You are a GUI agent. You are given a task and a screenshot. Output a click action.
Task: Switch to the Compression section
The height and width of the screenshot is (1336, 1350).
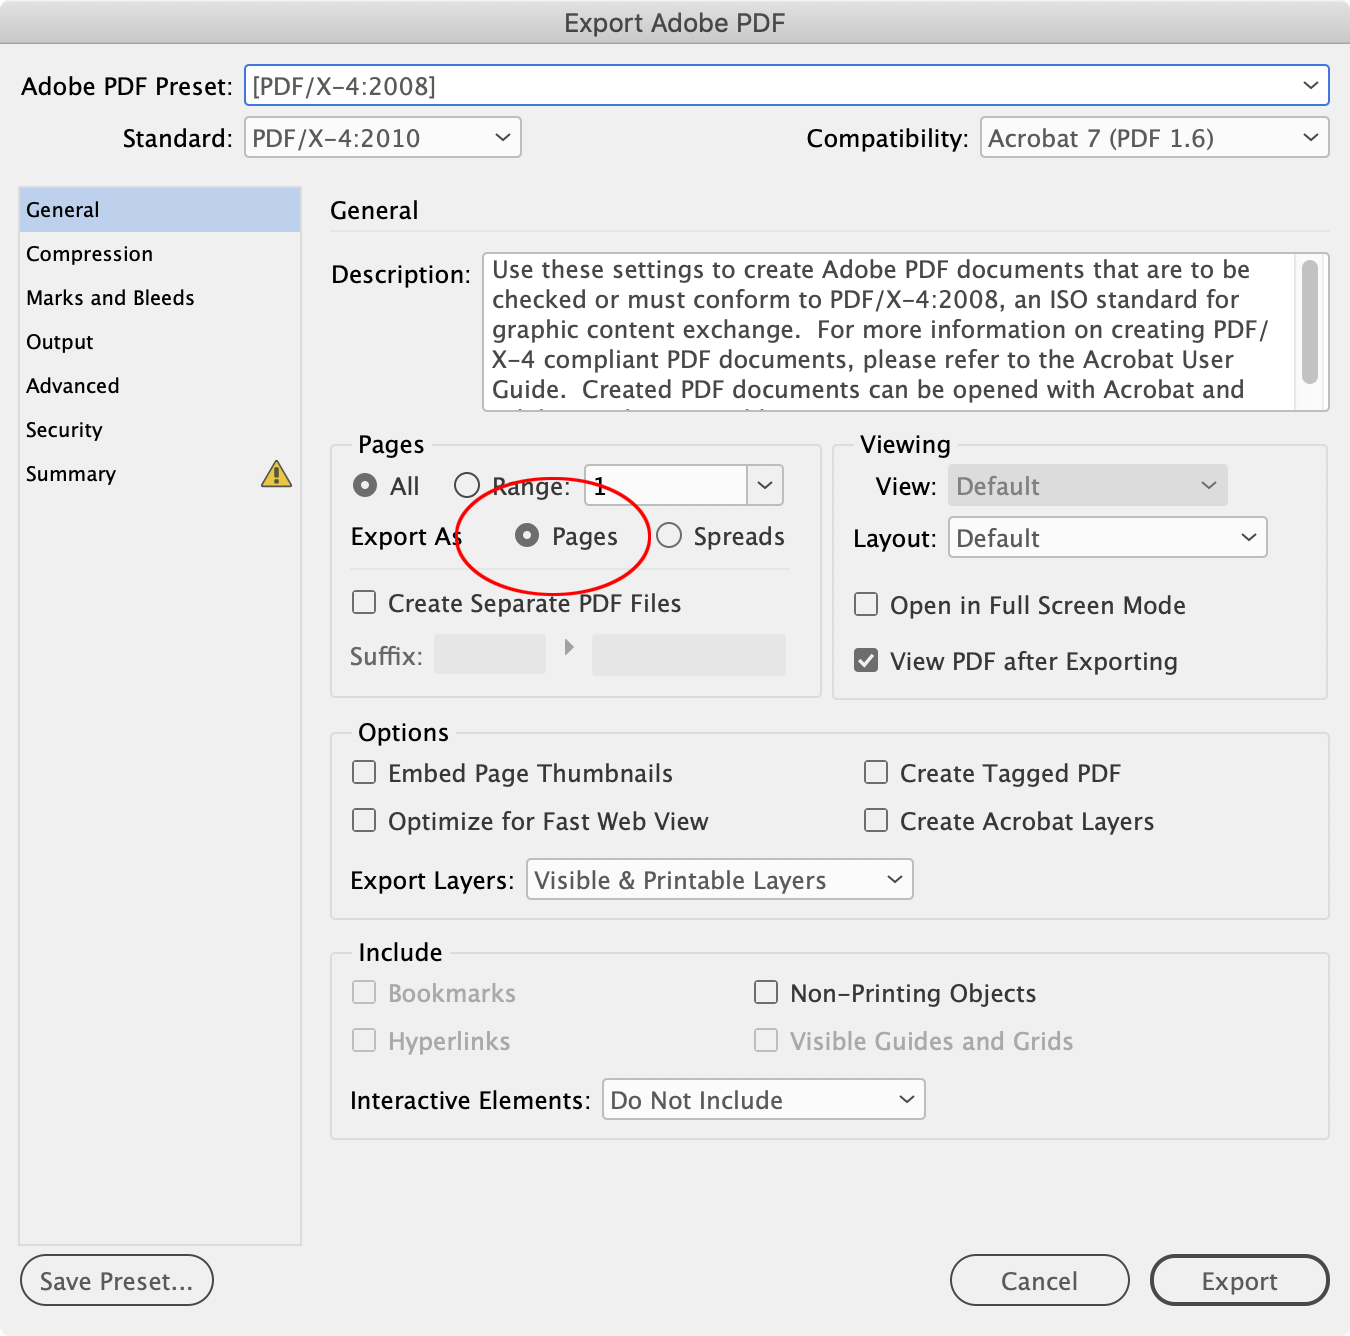click(90, 253)
